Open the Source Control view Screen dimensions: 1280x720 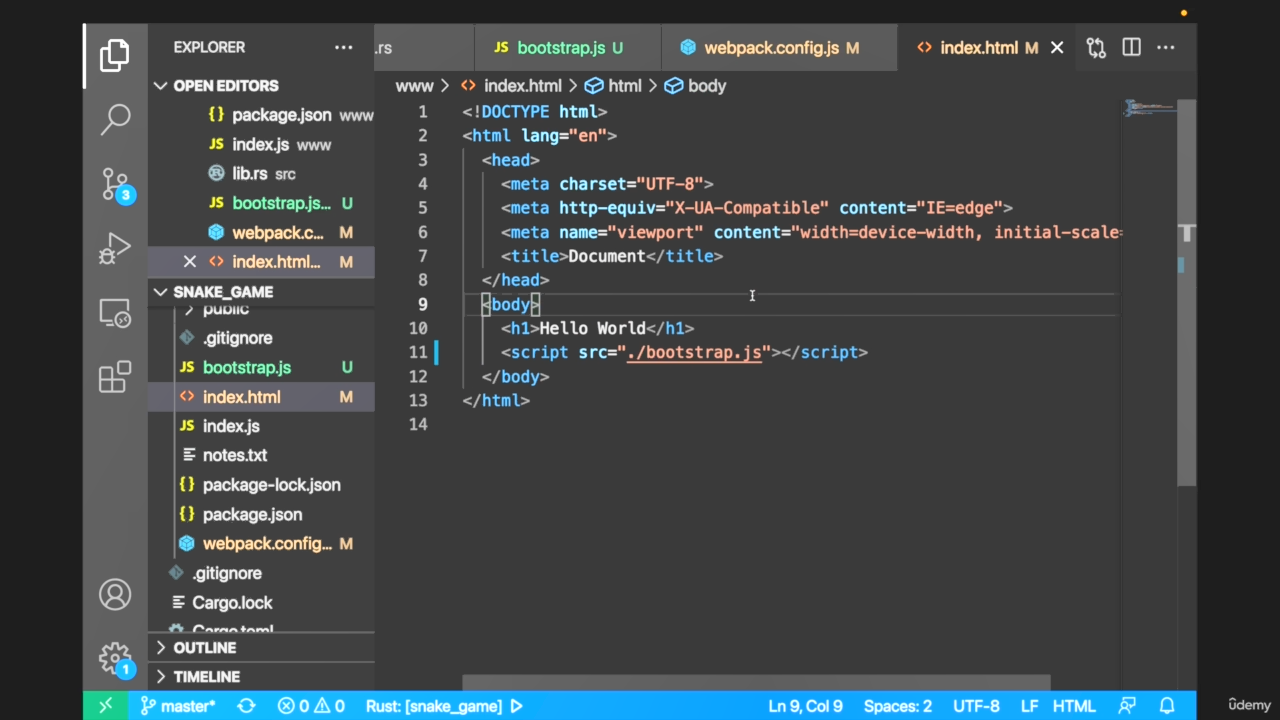(115, 184)
